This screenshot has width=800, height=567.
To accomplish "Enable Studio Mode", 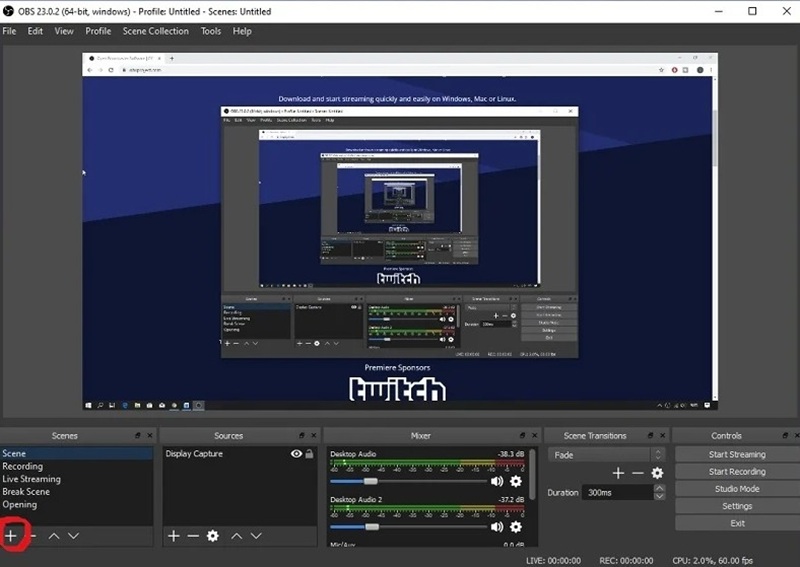I will point(737,489).
